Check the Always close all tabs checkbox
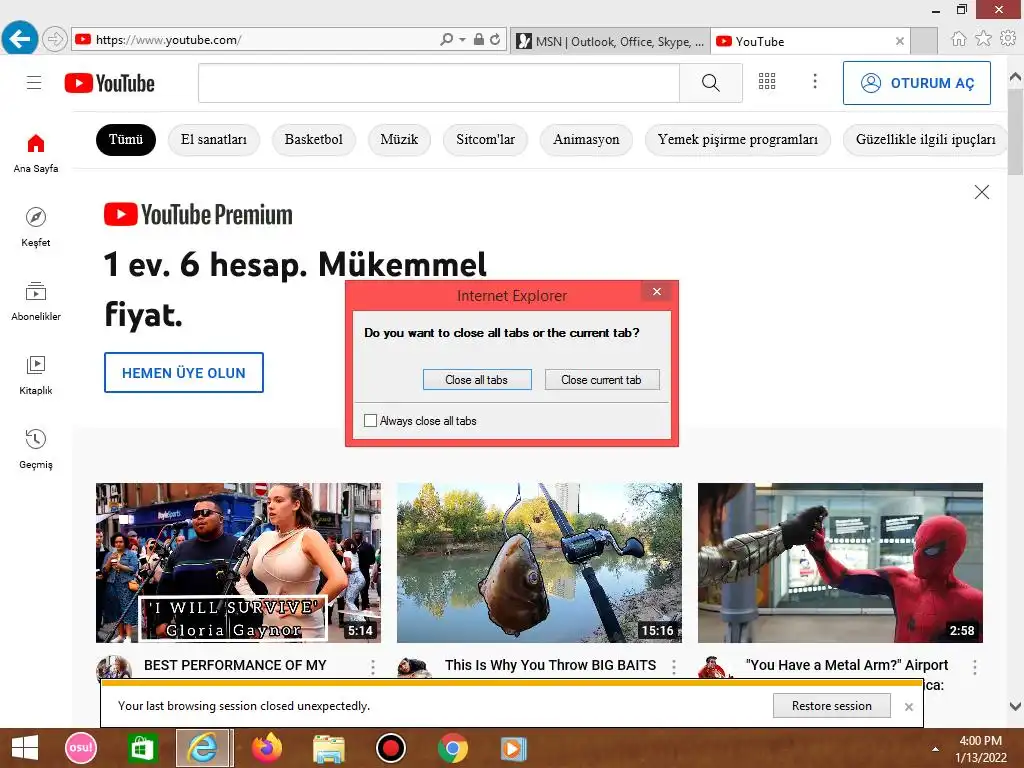 click(370, 421)
